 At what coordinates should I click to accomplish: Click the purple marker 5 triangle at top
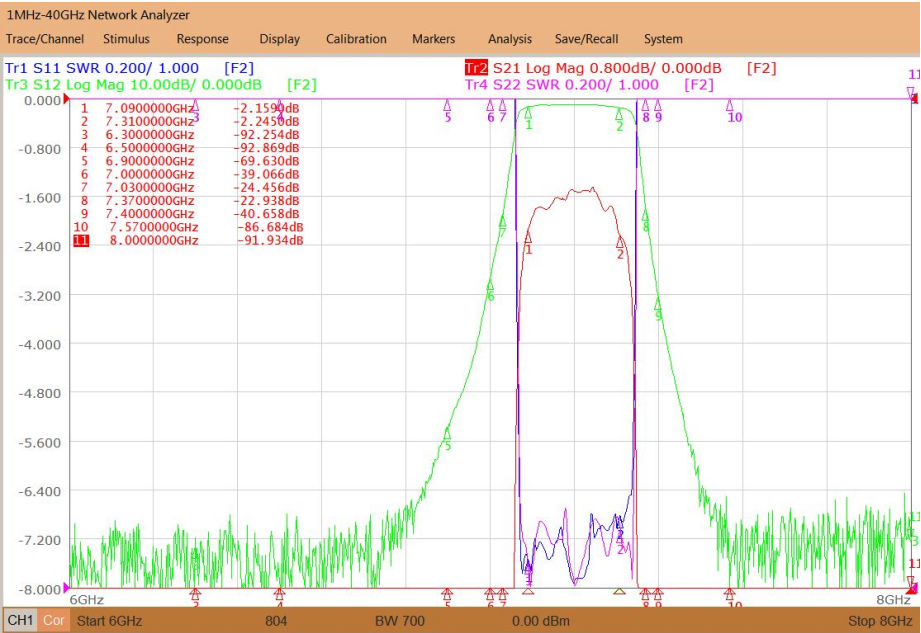click(447, 105)
